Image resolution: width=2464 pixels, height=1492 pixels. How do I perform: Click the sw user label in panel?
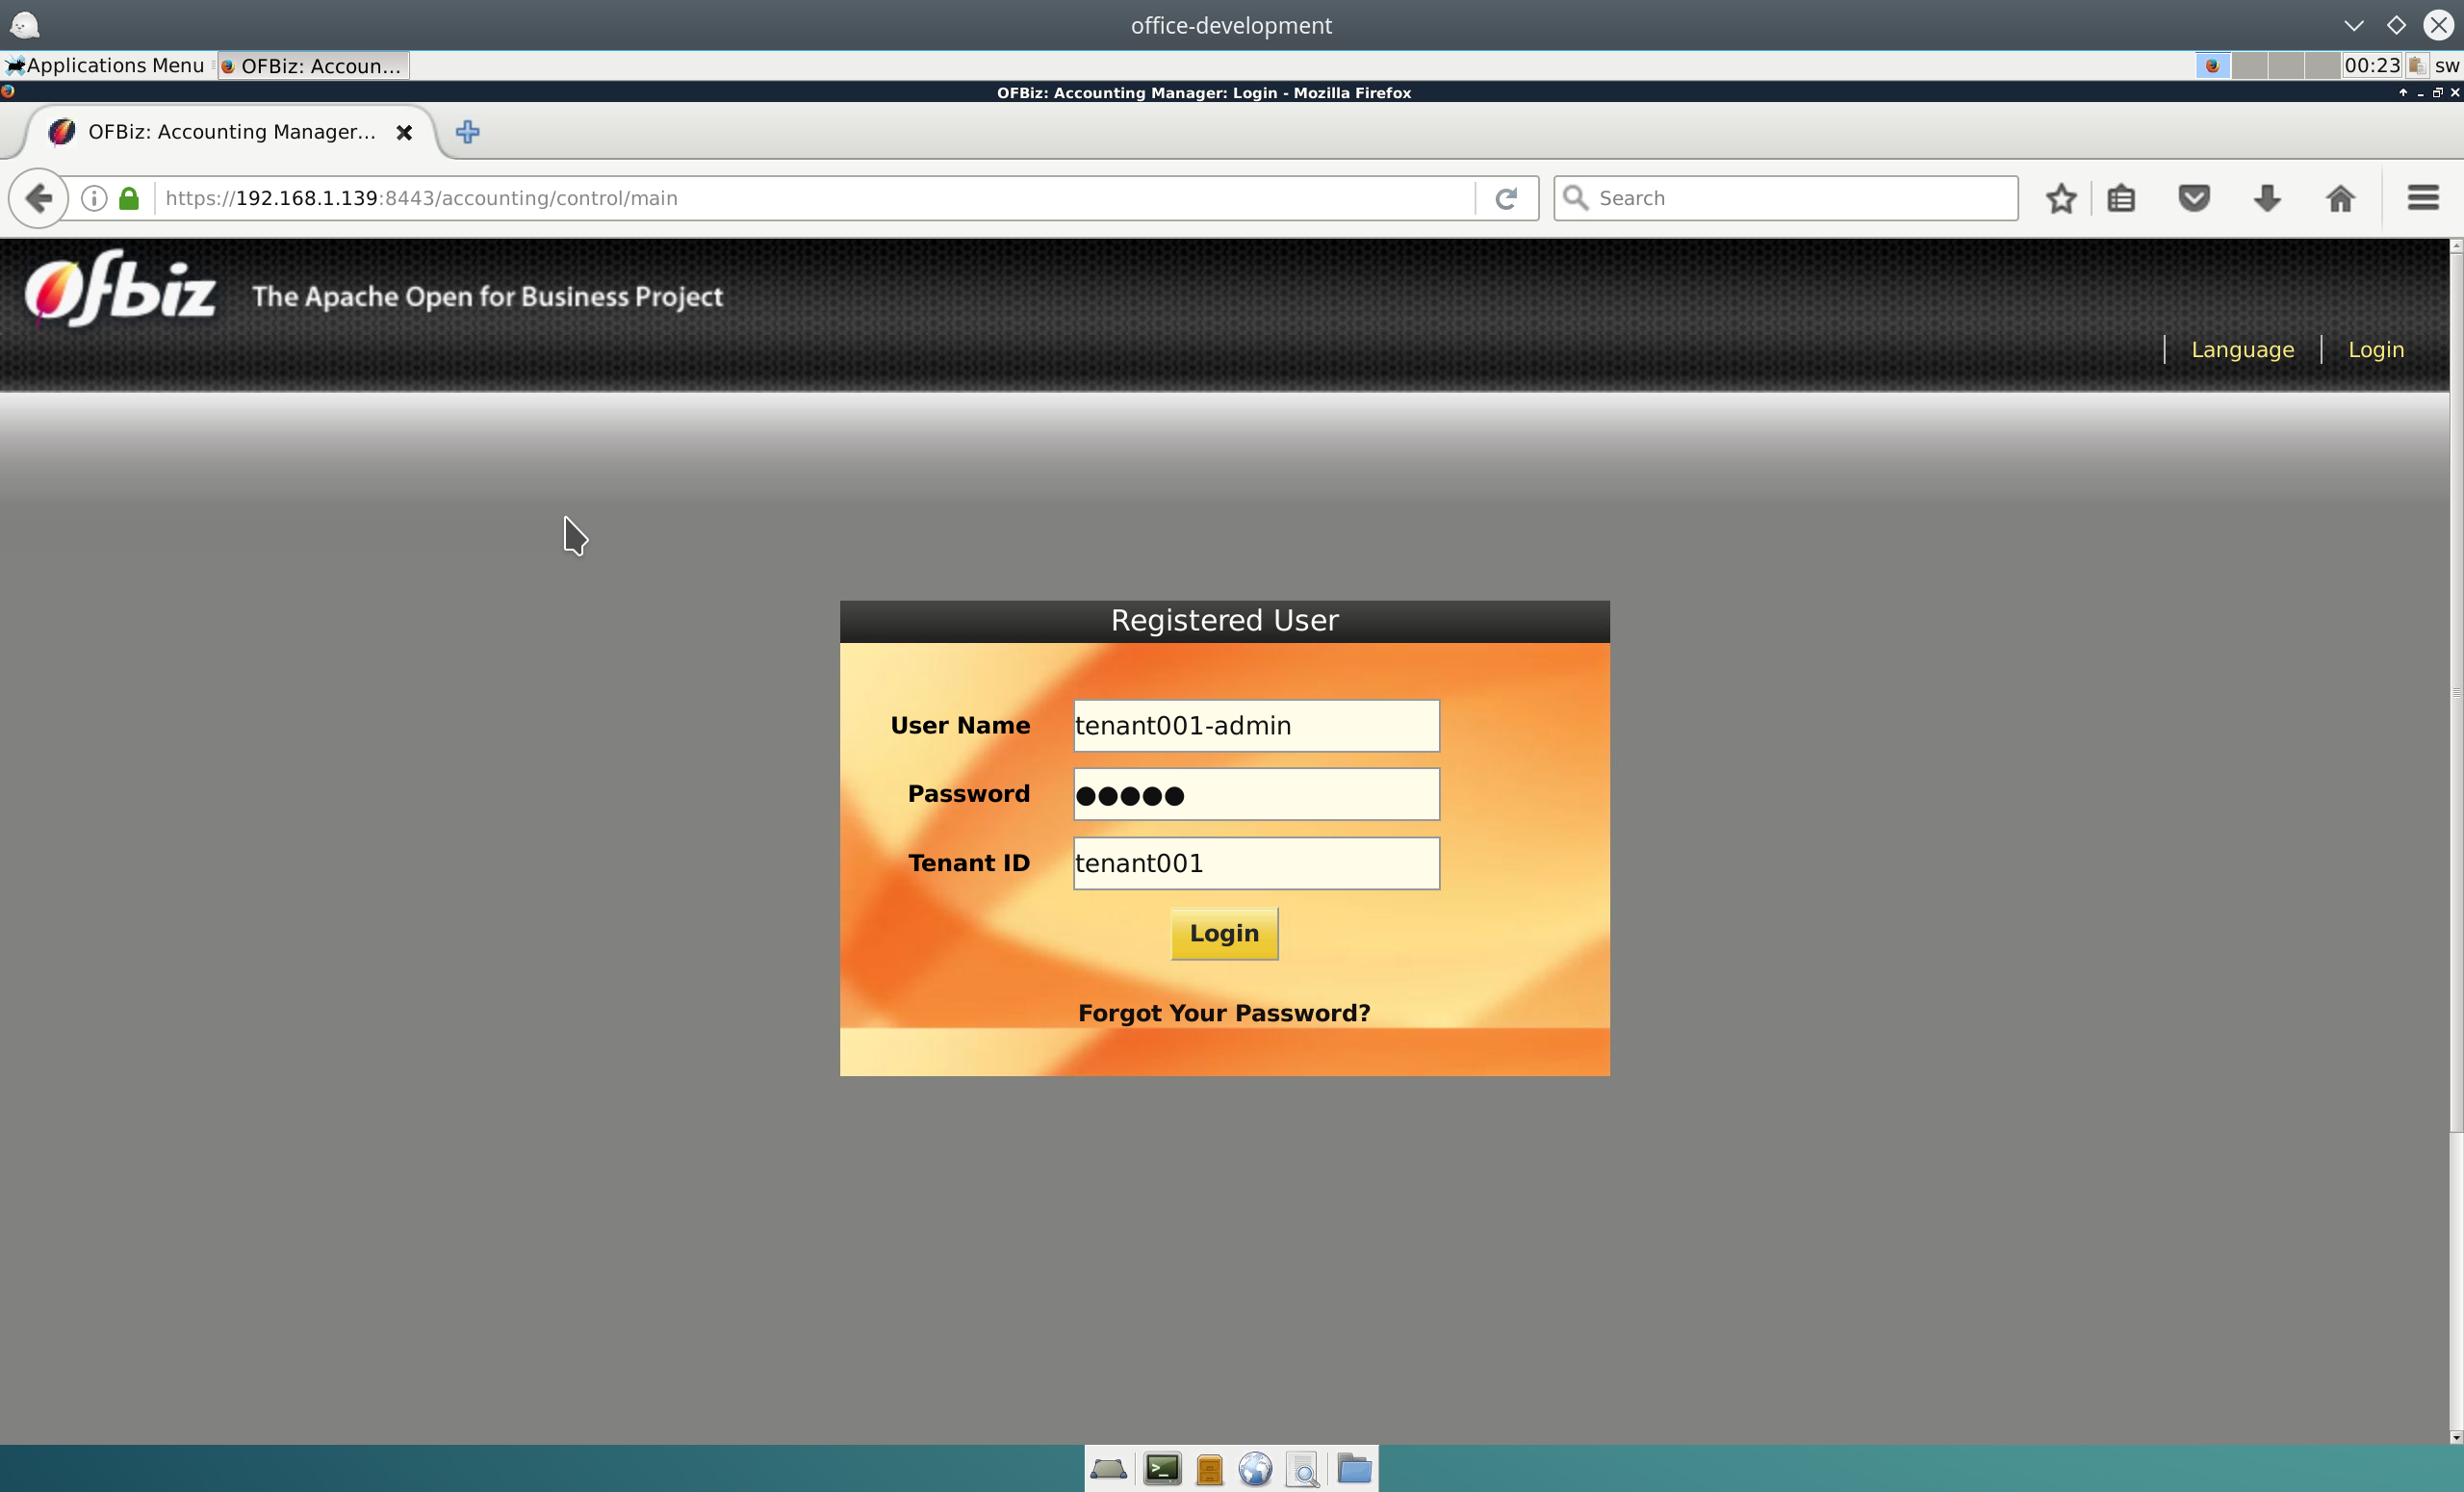point(2446,66)
